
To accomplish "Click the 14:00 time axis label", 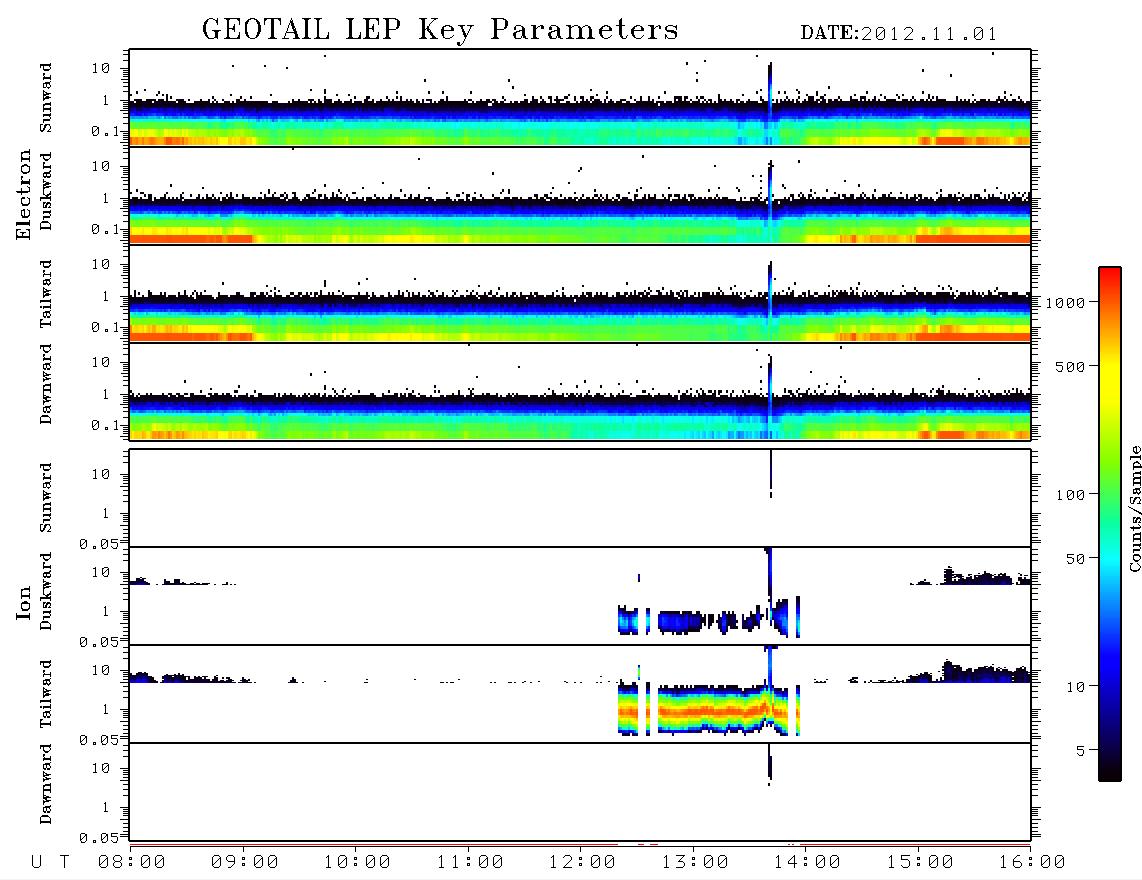I will 807,862.
